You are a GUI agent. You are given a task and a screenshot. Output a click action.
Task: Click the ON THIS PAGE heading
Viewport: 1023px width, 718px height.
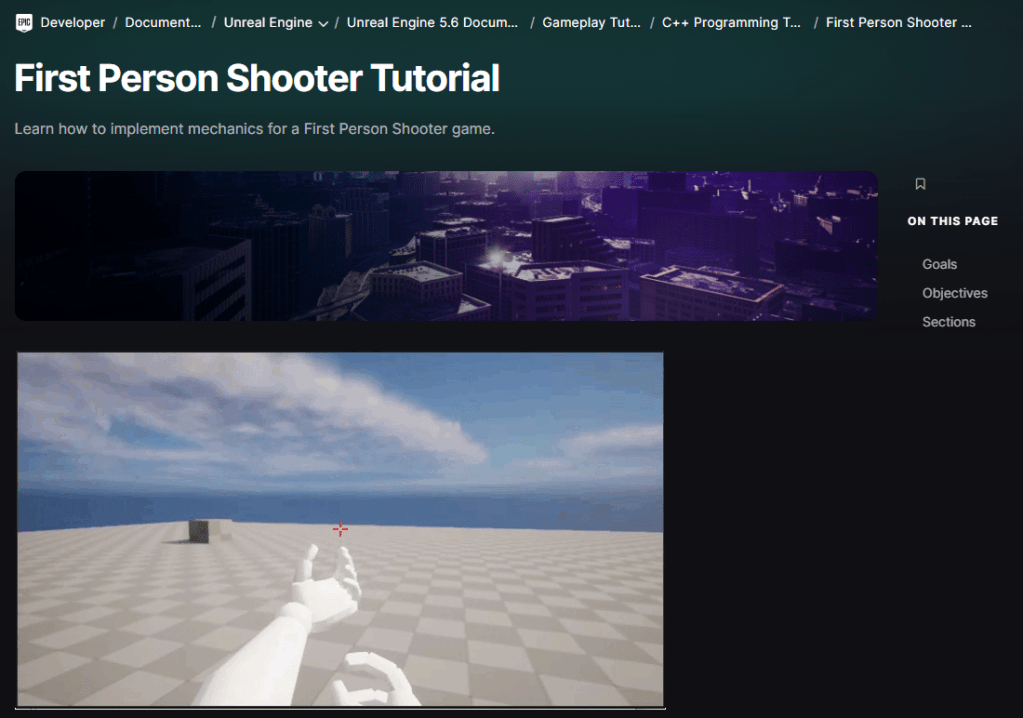[952, 221]
